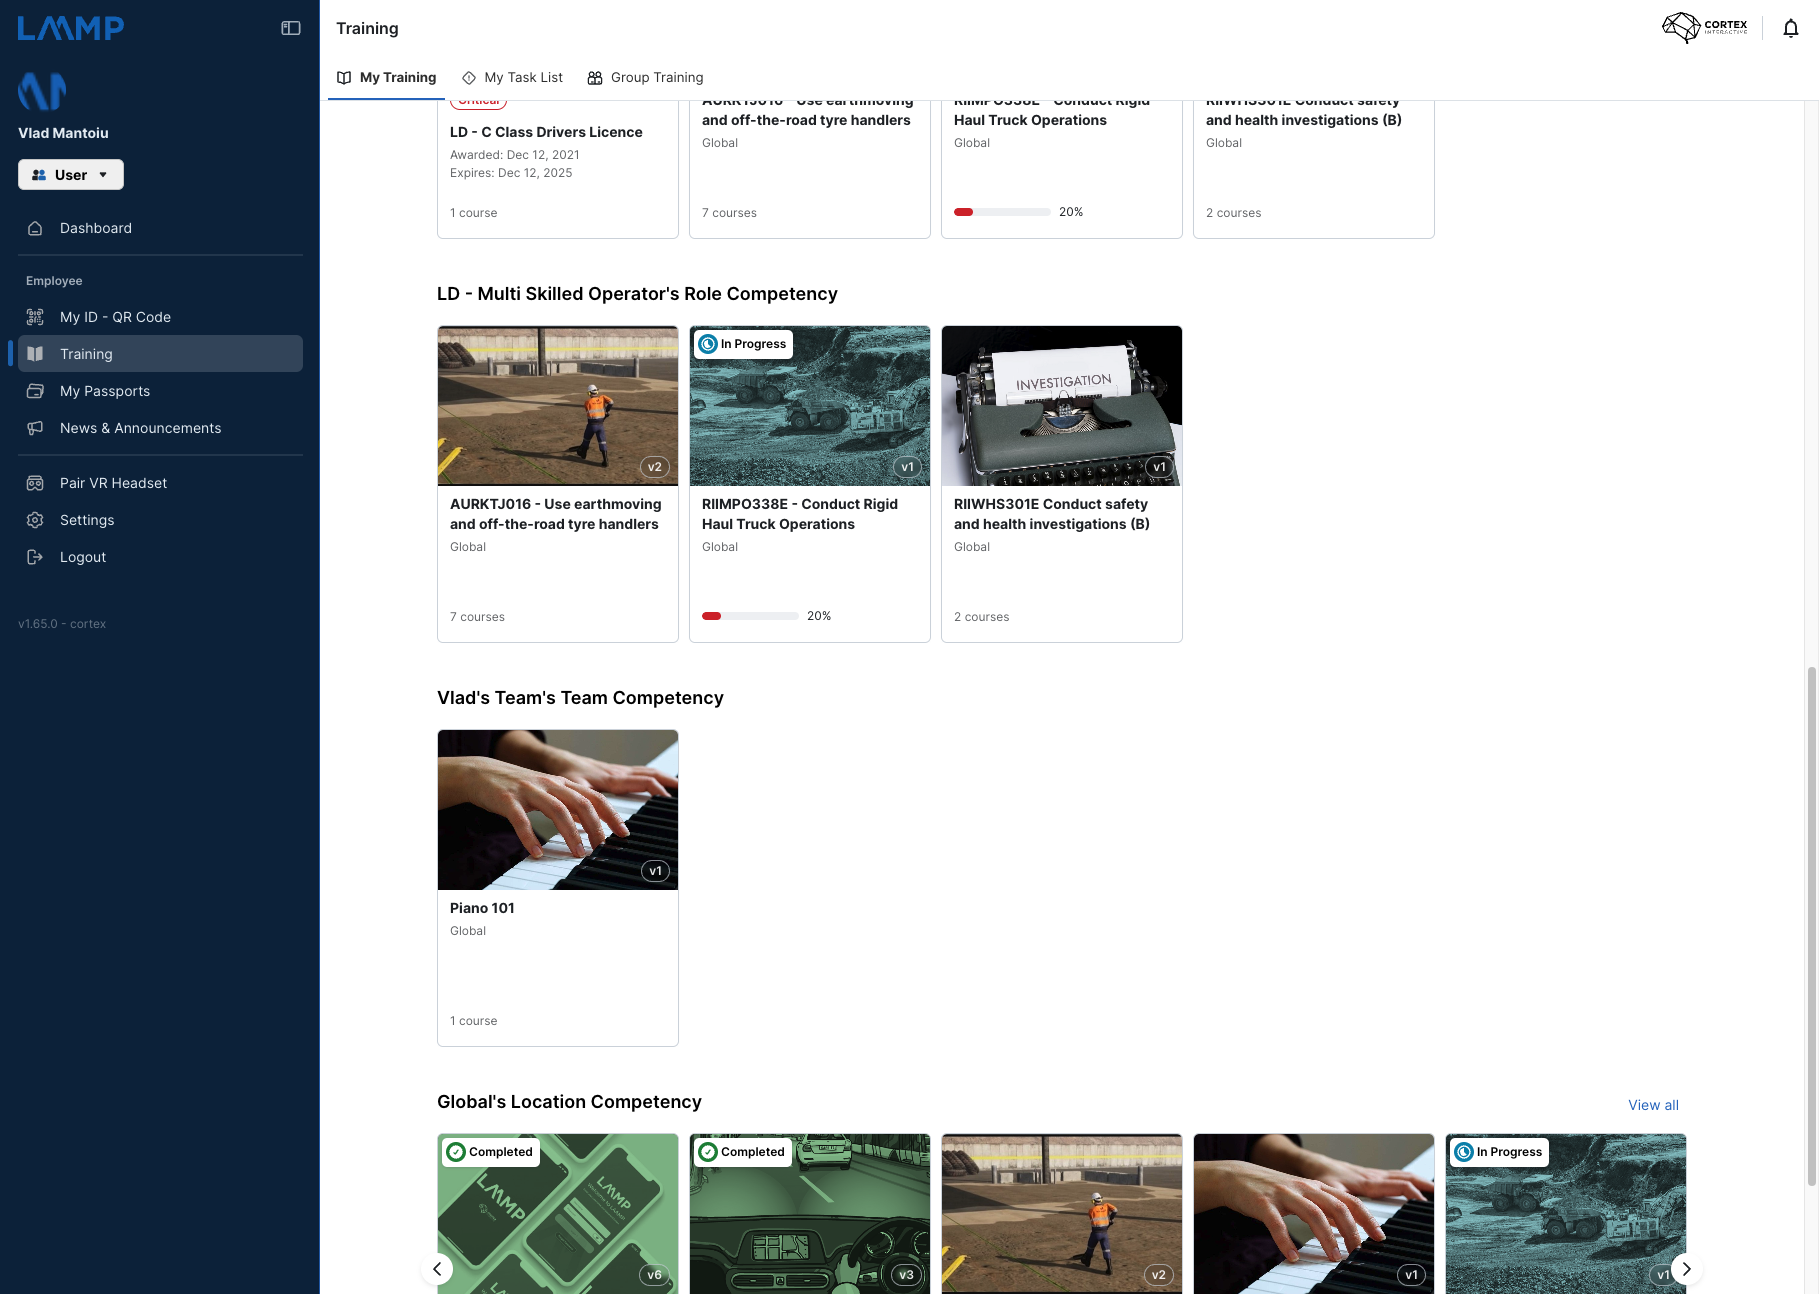Switch to Group Training tab
The image size is (1819, 1294).
coord(645,78)
